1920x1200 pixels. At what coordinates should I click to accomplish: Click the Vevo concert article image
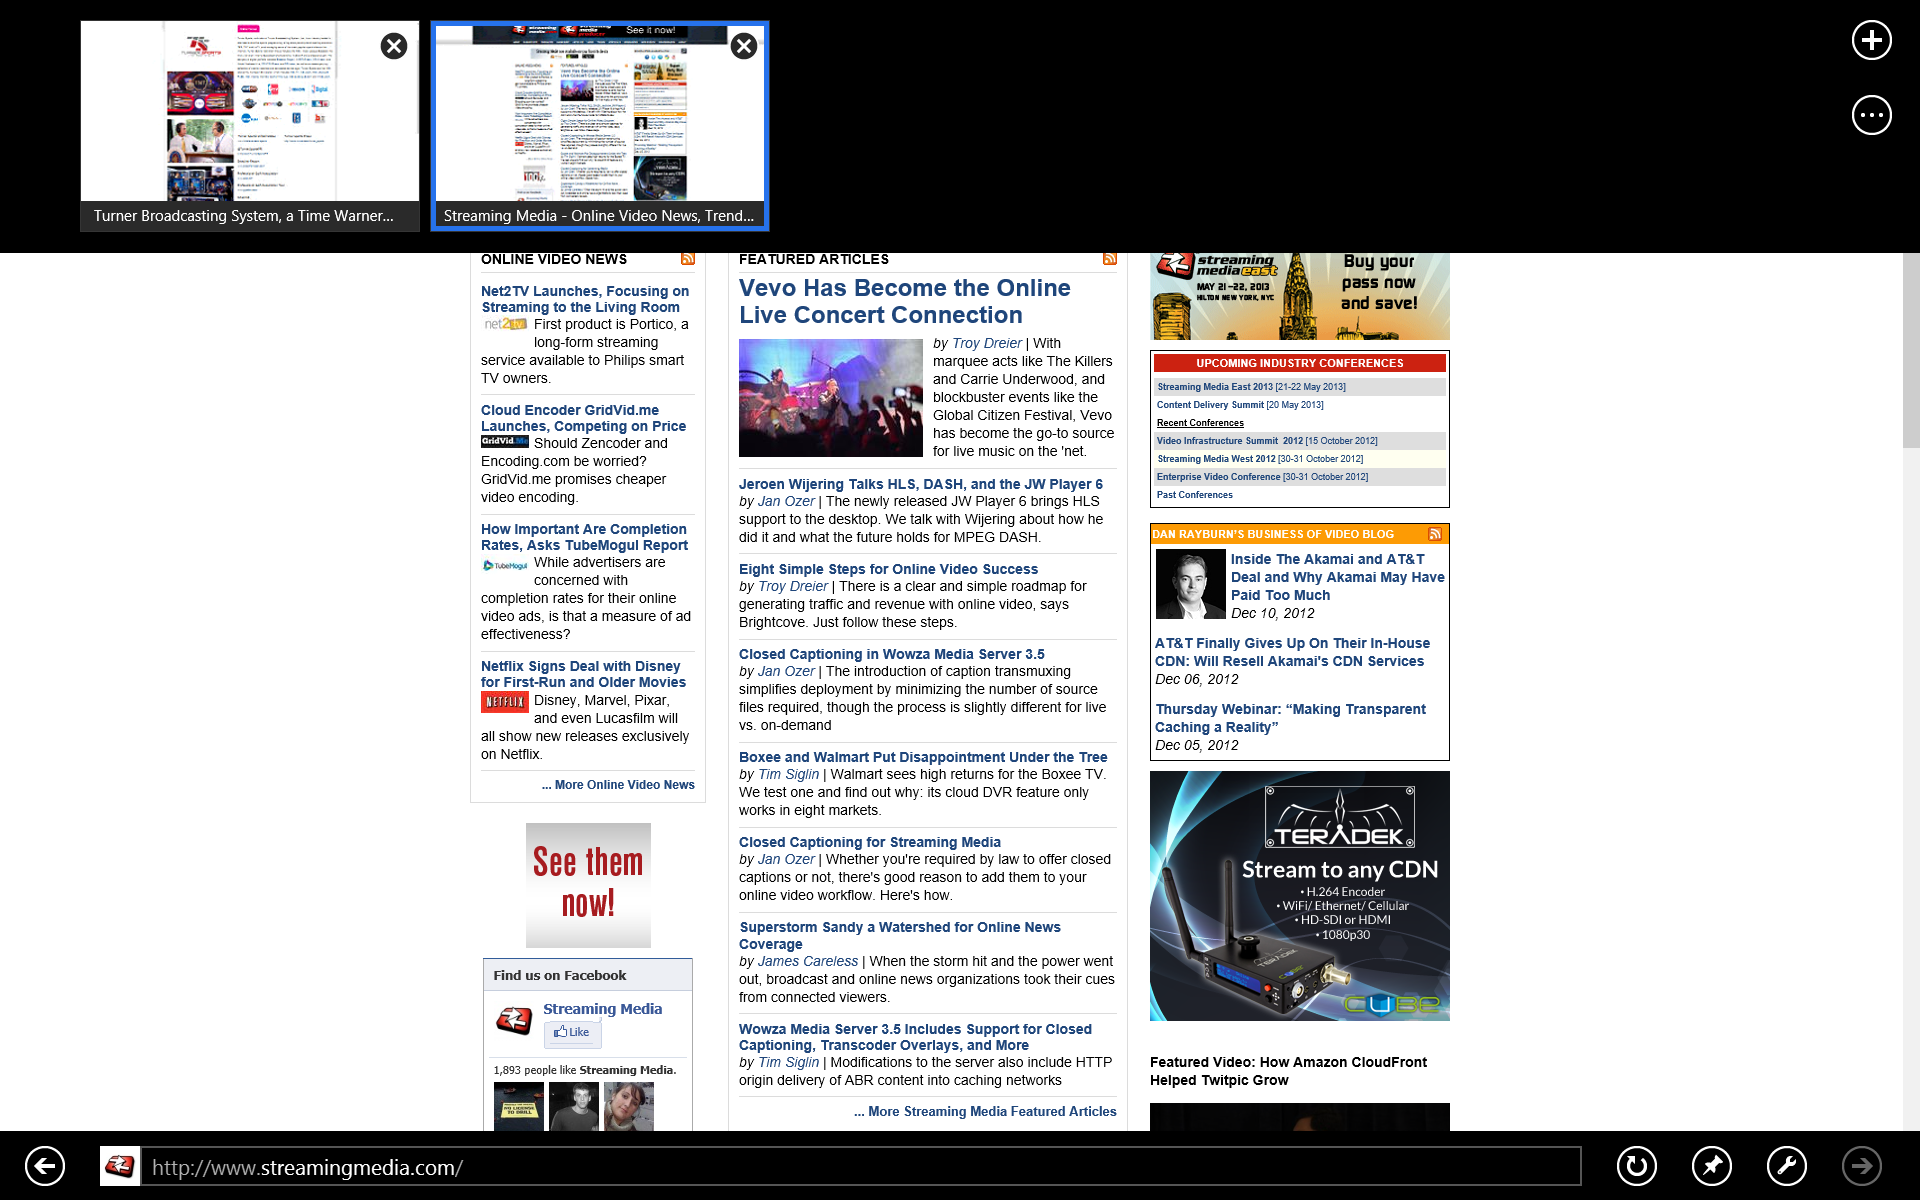831,398
